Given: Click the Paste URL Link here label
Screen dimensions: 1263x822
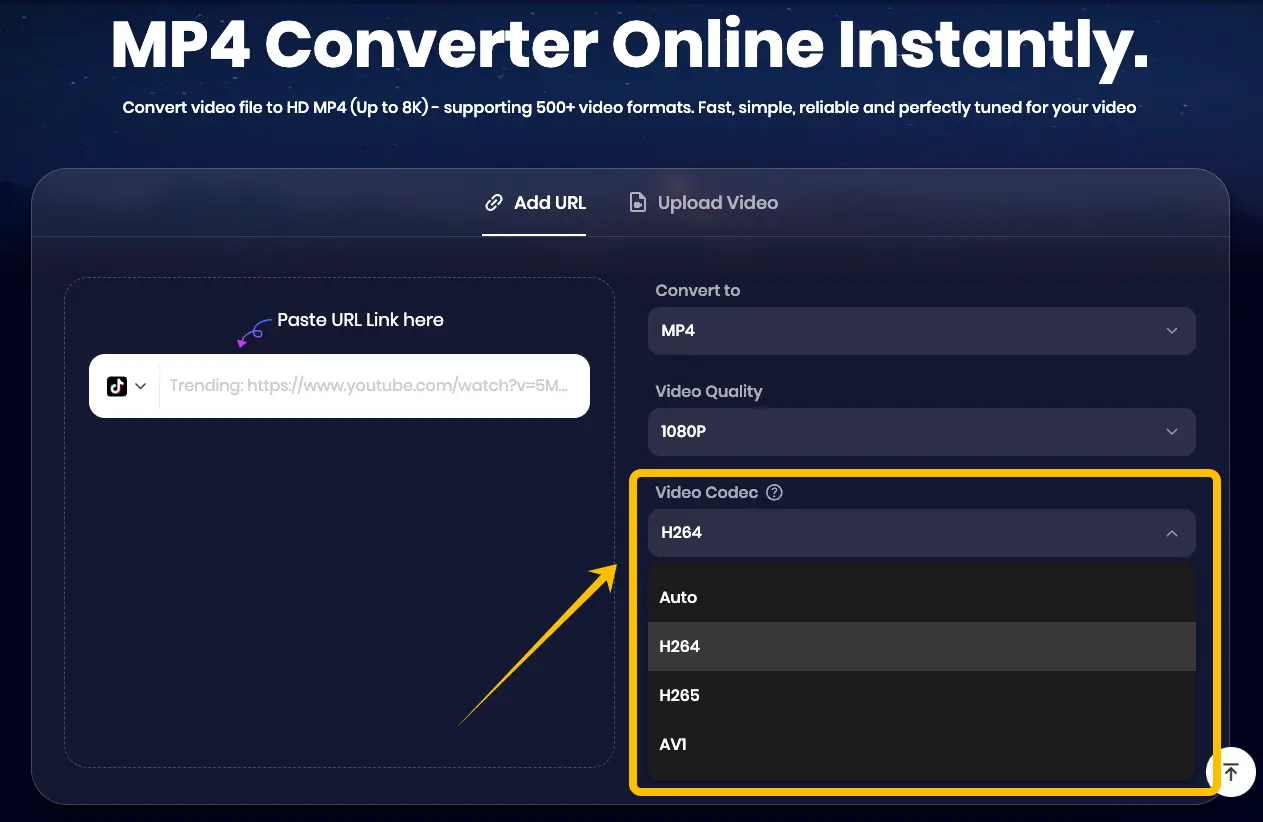Looking at the screenshot, I should coord(360,320).
